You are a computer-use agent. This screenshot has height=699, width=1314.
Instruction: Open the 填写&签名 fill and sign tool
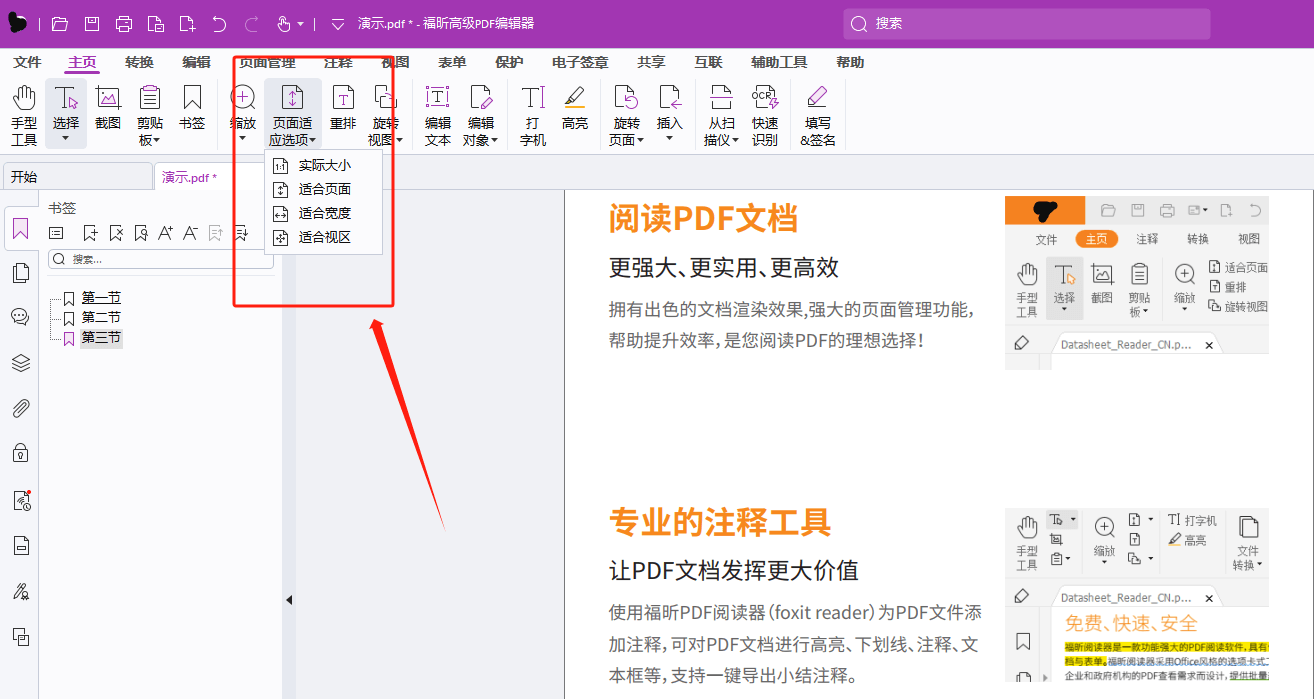(x=817, y=116)
